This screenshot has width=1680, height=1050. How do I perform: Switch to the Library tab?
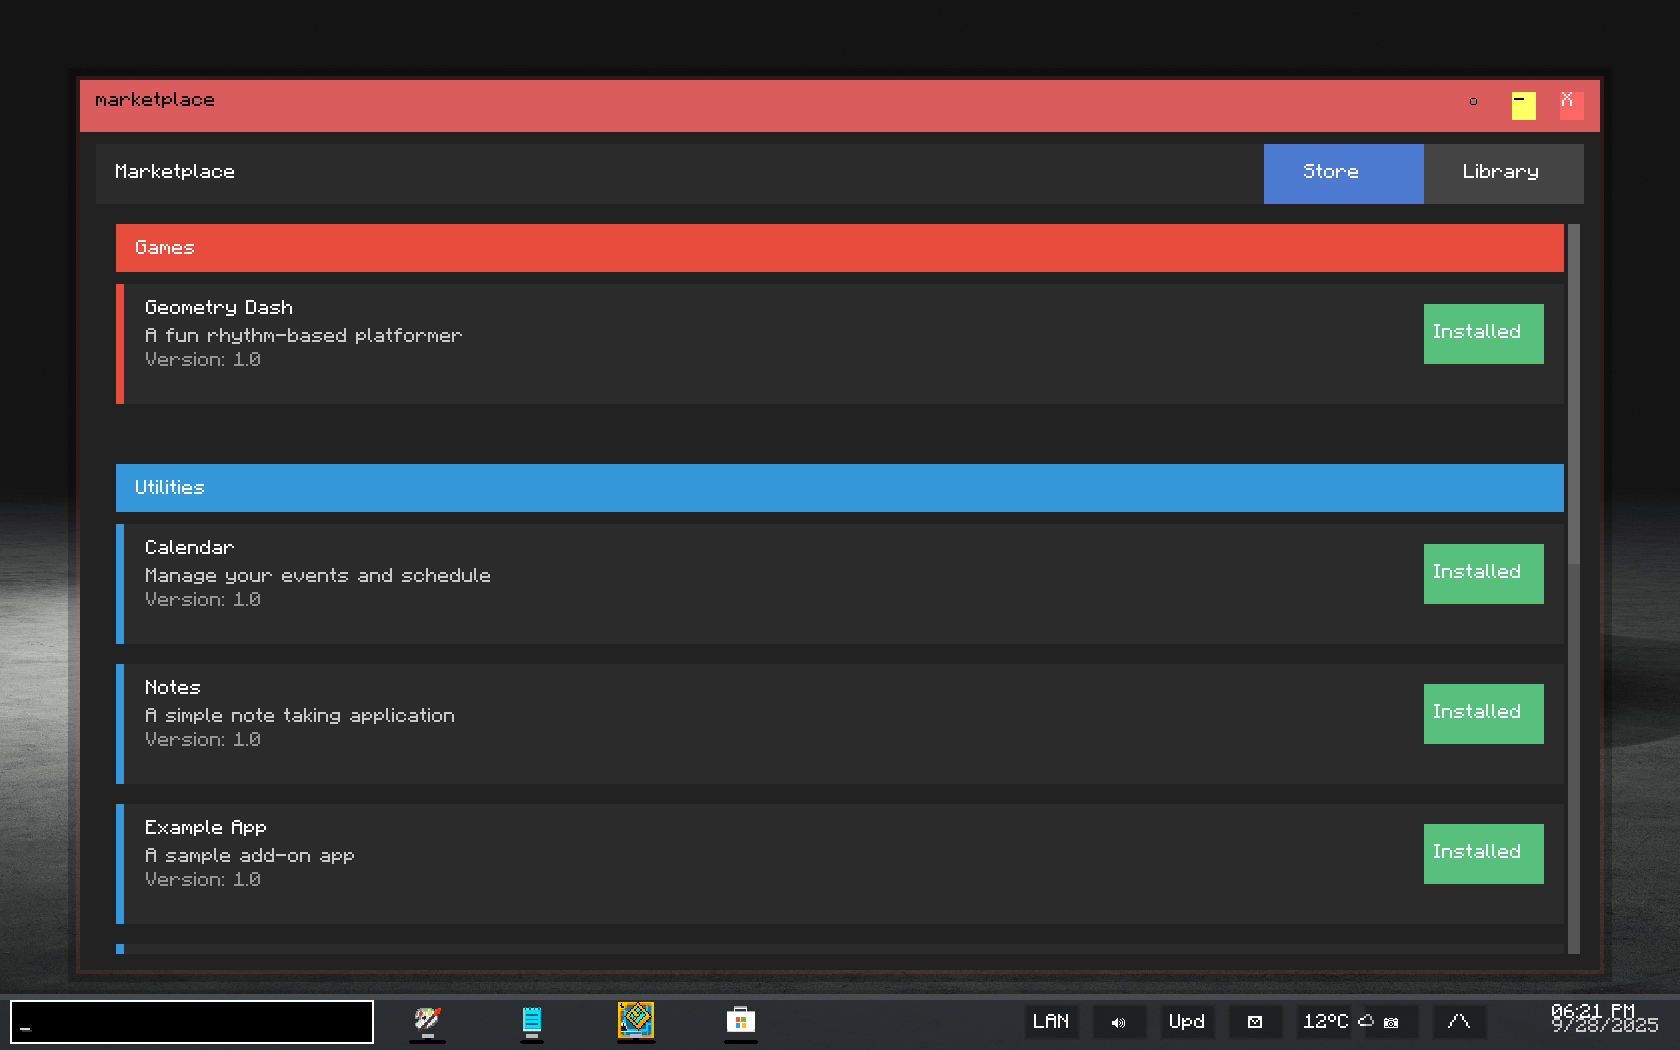point(1502,173)
